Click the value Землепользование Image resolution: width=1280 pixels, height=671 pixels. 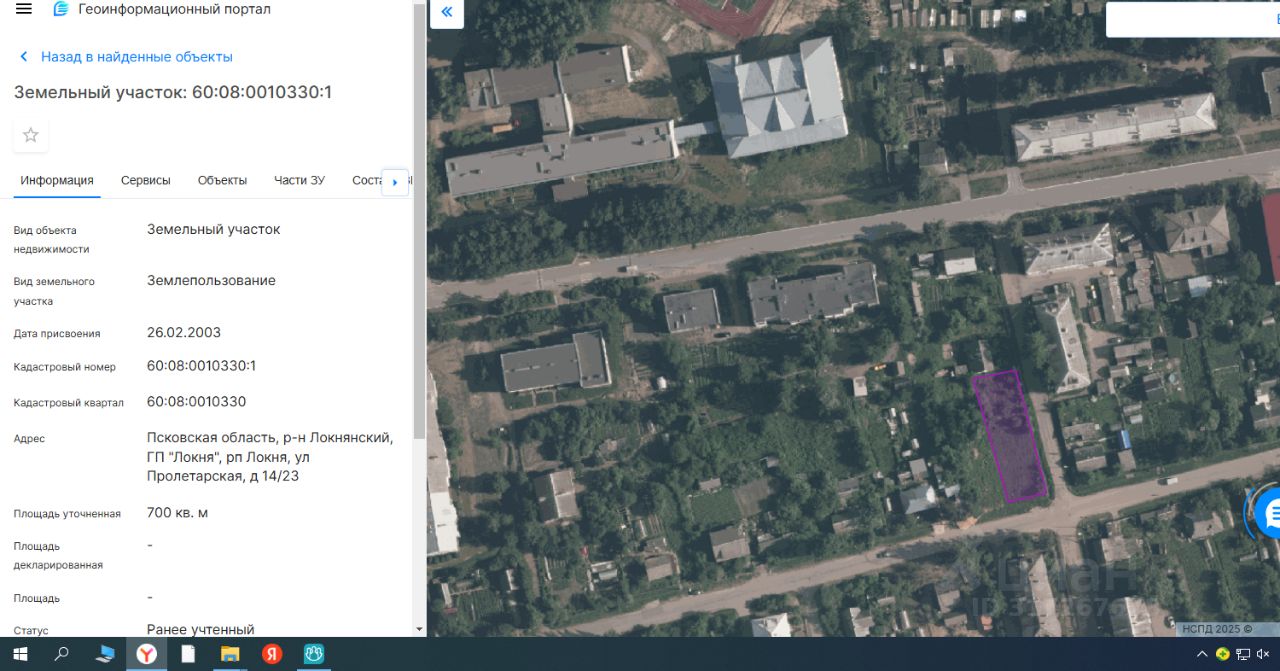[x=211, y=281]
